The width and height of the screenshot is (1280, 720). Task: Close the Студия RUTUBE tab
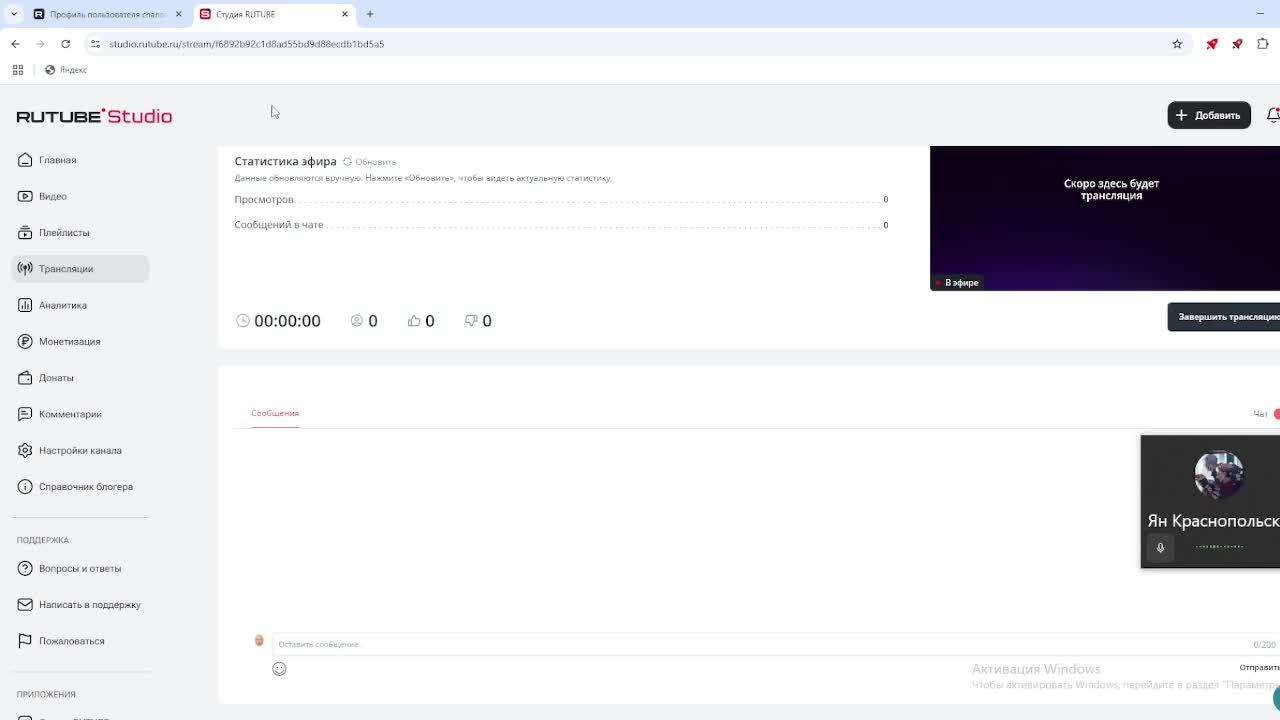click(x=345, y=14)
